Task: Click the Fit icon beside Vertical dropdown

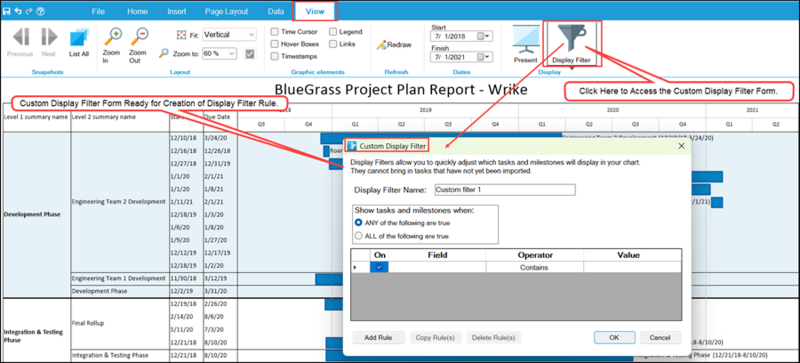Action: 181,35
